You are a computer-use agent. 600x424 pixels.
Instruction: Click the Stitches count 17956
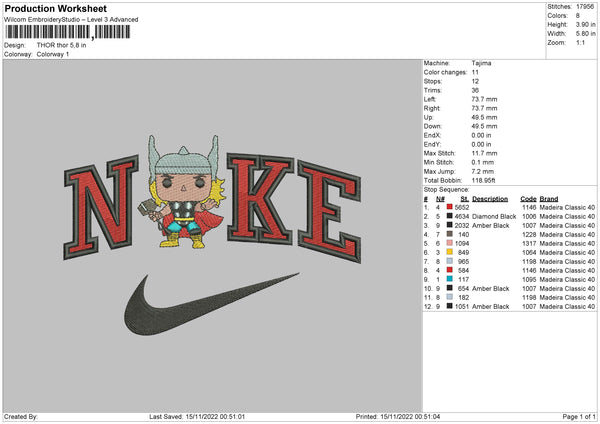(585, 7)
